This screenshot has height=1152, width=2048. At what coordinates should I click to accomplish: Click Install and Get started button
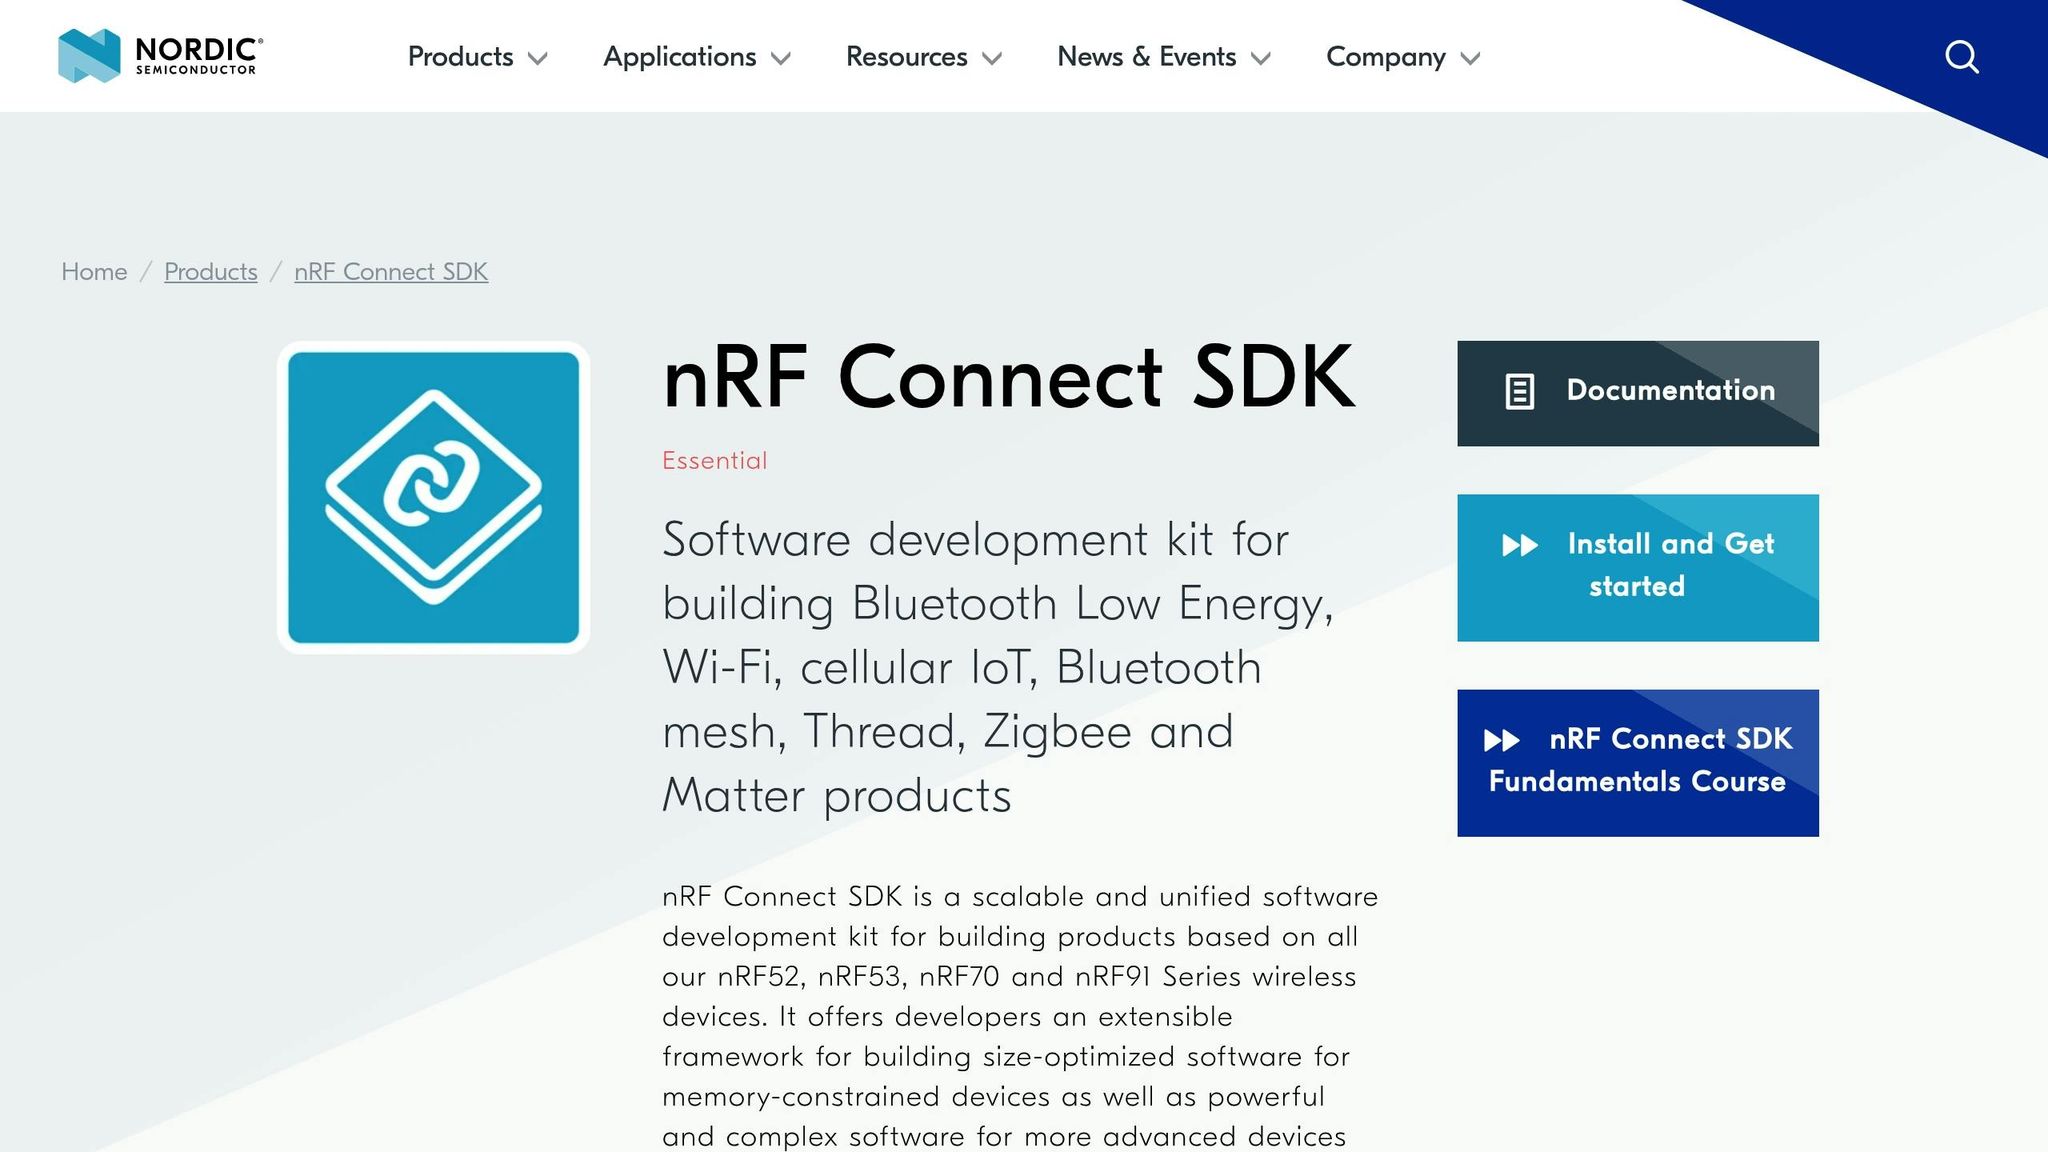(x=1638, y=567)
